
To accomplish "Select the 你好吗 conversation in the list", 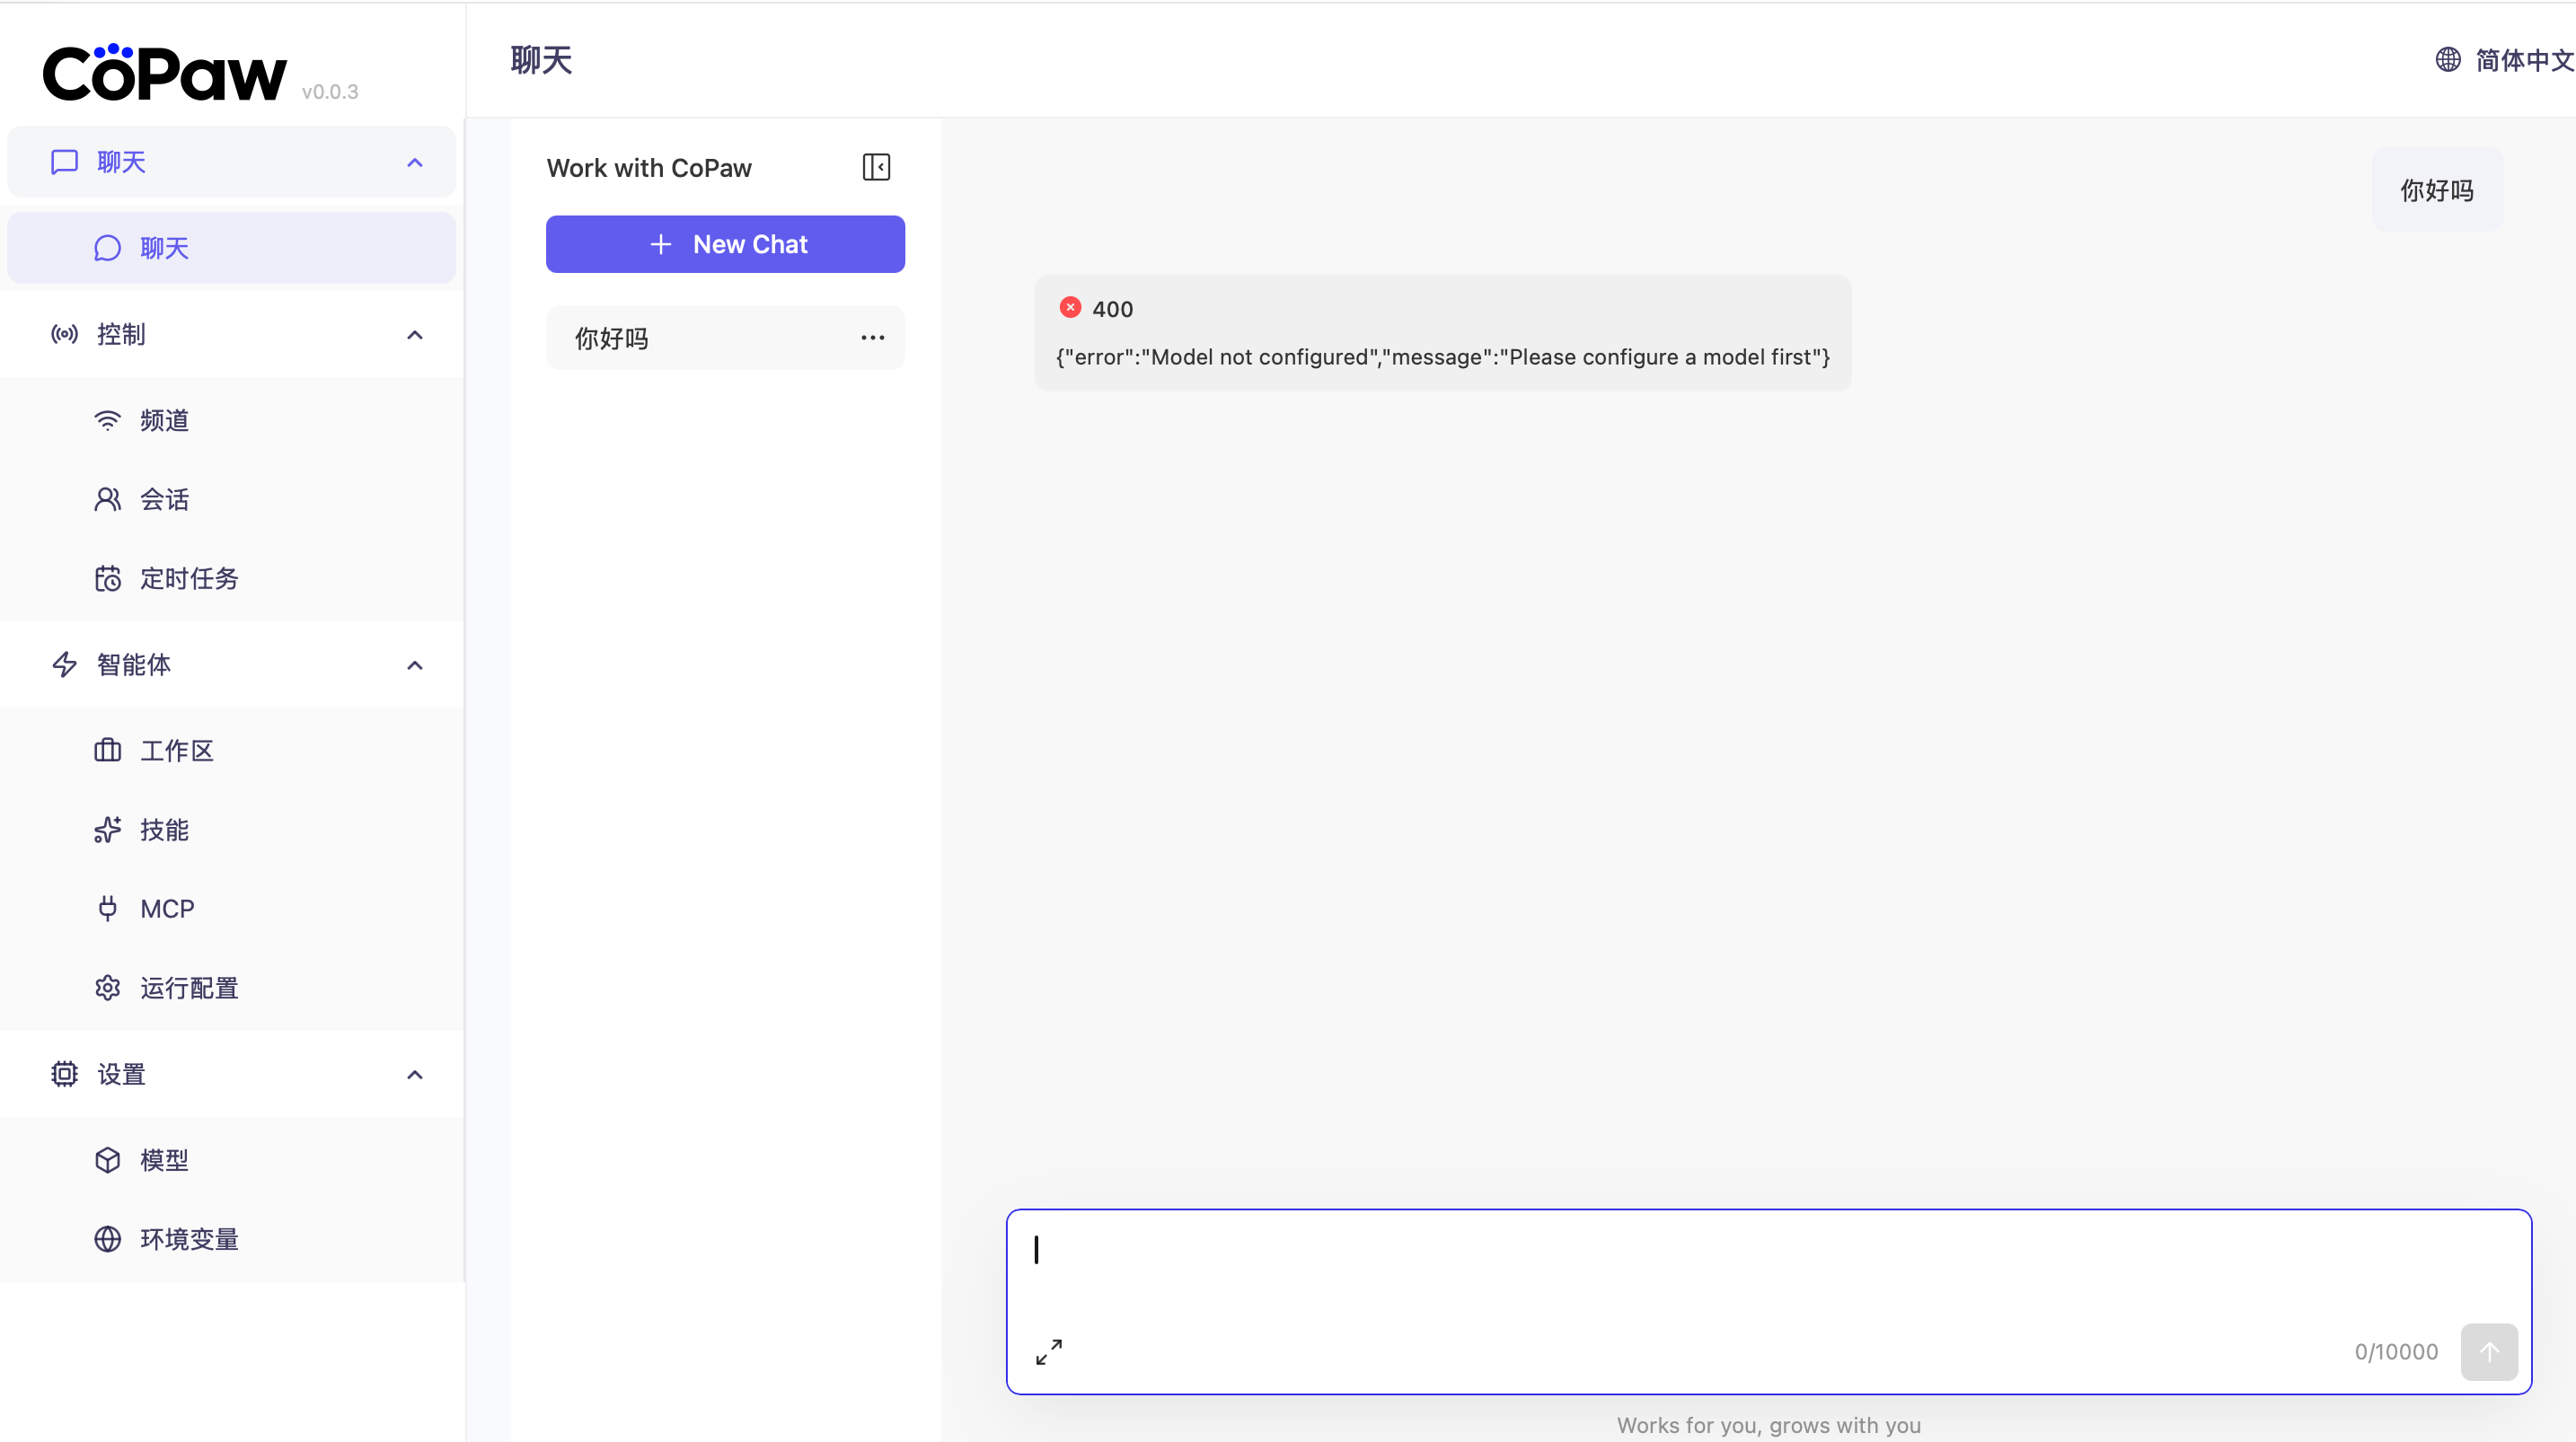I will pos(725,338).
